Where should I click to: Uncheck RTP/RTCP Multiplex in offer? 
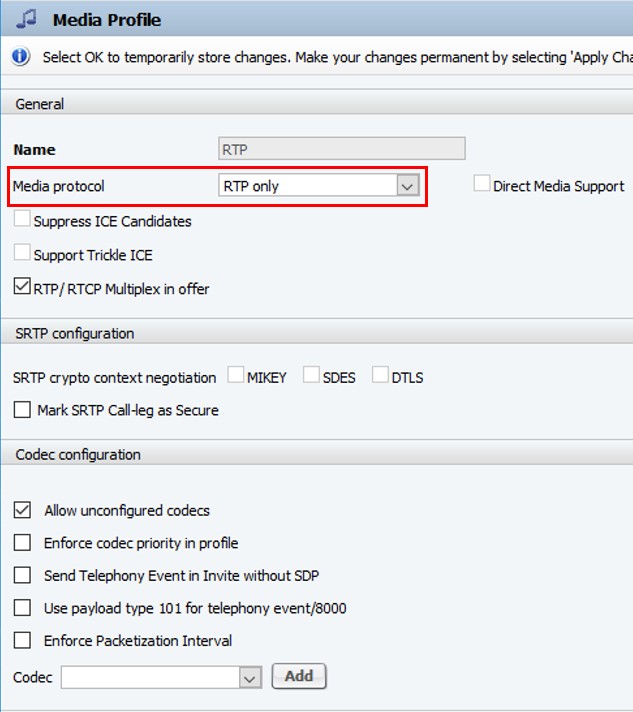coord(22,286)
